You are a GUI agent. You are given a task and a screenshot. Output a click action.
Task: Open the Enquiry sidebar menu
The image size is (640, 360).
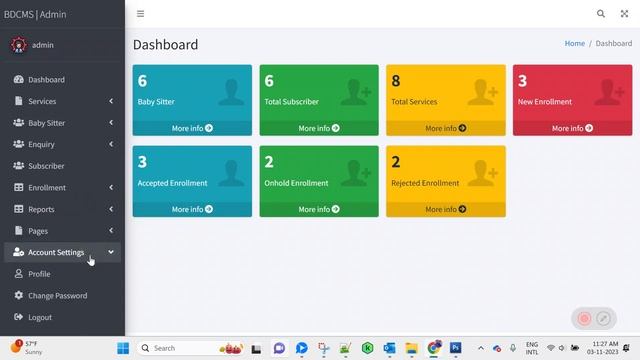(x=62, y=144)
